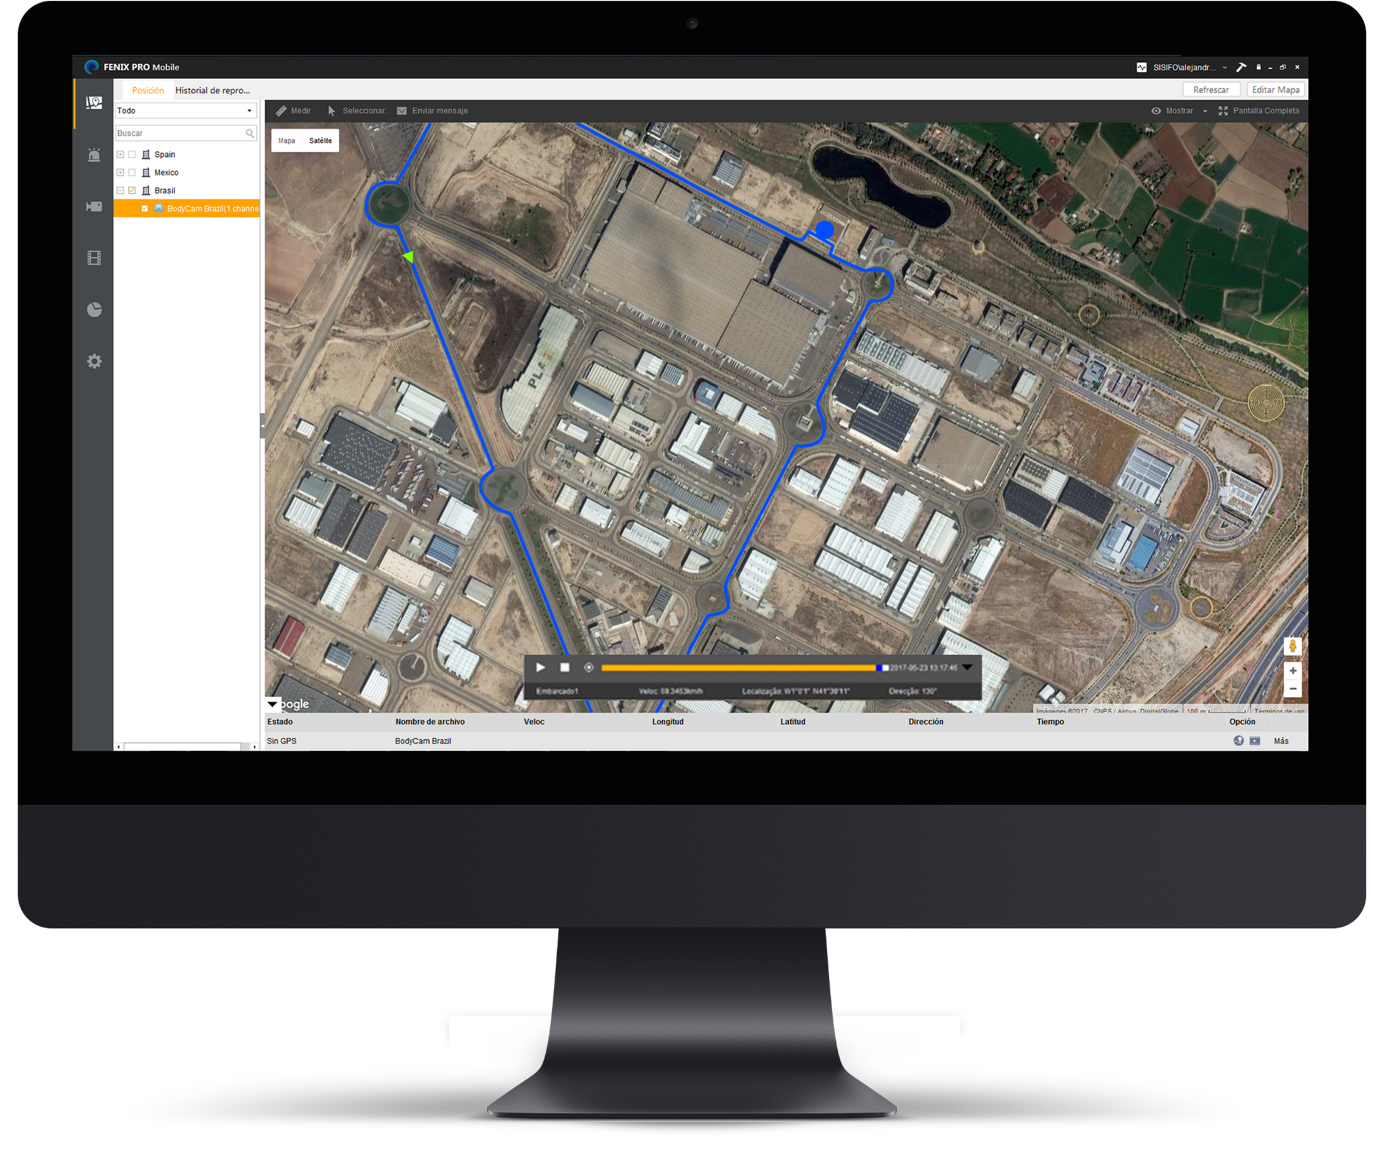Image resolution: width=1373 pixels, height=1154 pixels.
Task: Toggle Pantalla Completa fullscreen mode
Action: coord(1259,111)
